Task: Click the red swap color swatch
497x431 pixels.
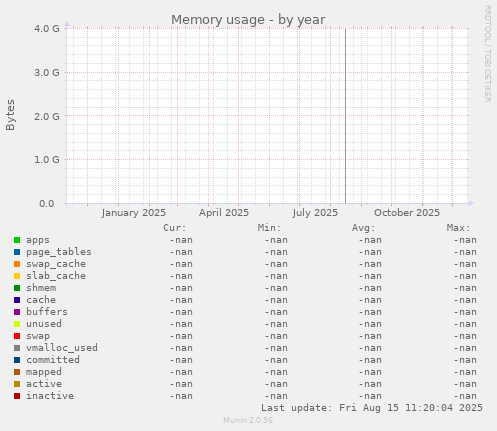Action: (17, 336)
